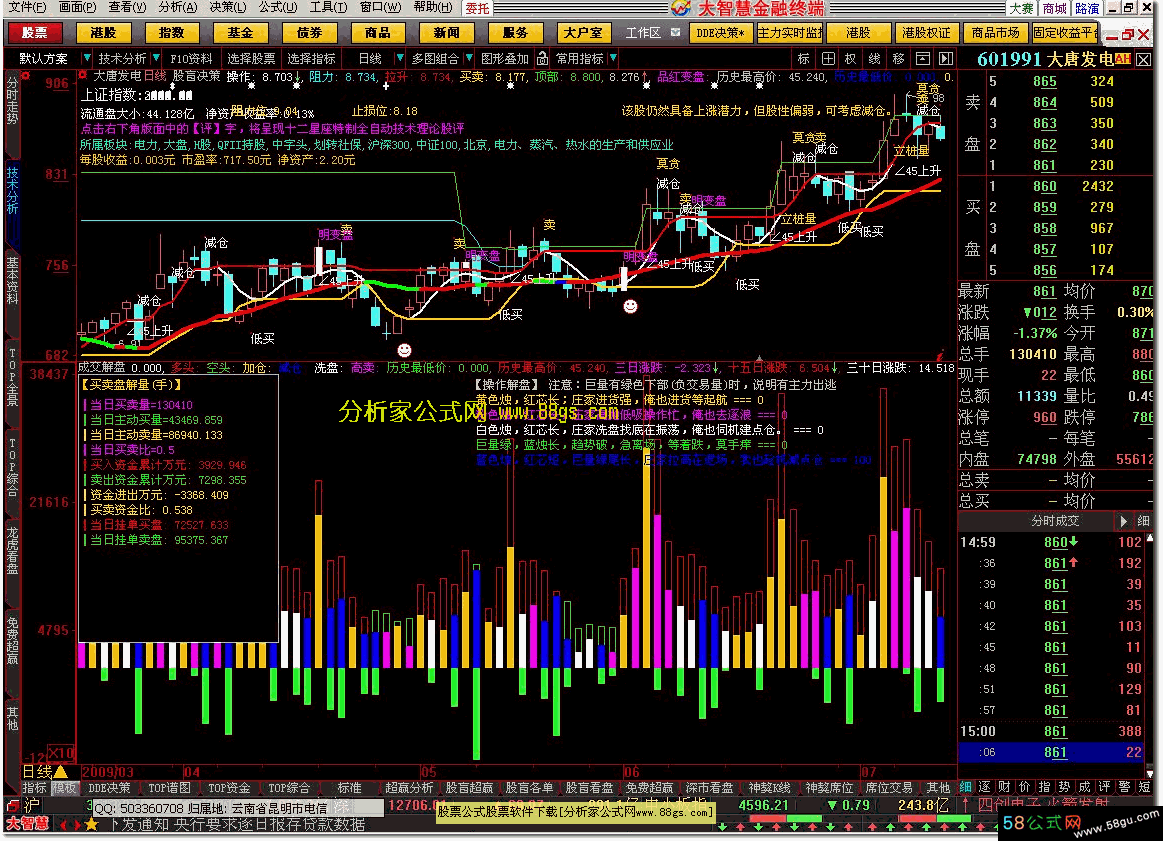Click the crosshair grid icon in toolbar
1163x841 pixels.
tap(828, 59)
